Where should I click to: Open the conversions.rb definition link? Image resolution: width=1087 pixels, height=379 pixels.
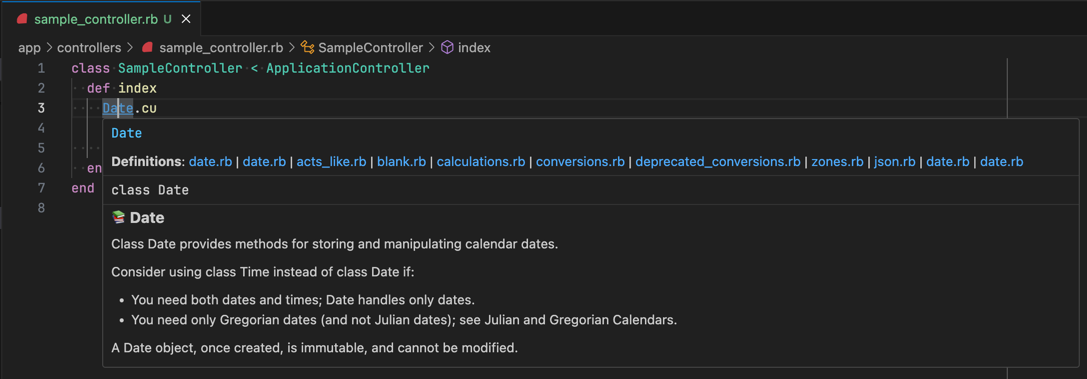point(580,161)
